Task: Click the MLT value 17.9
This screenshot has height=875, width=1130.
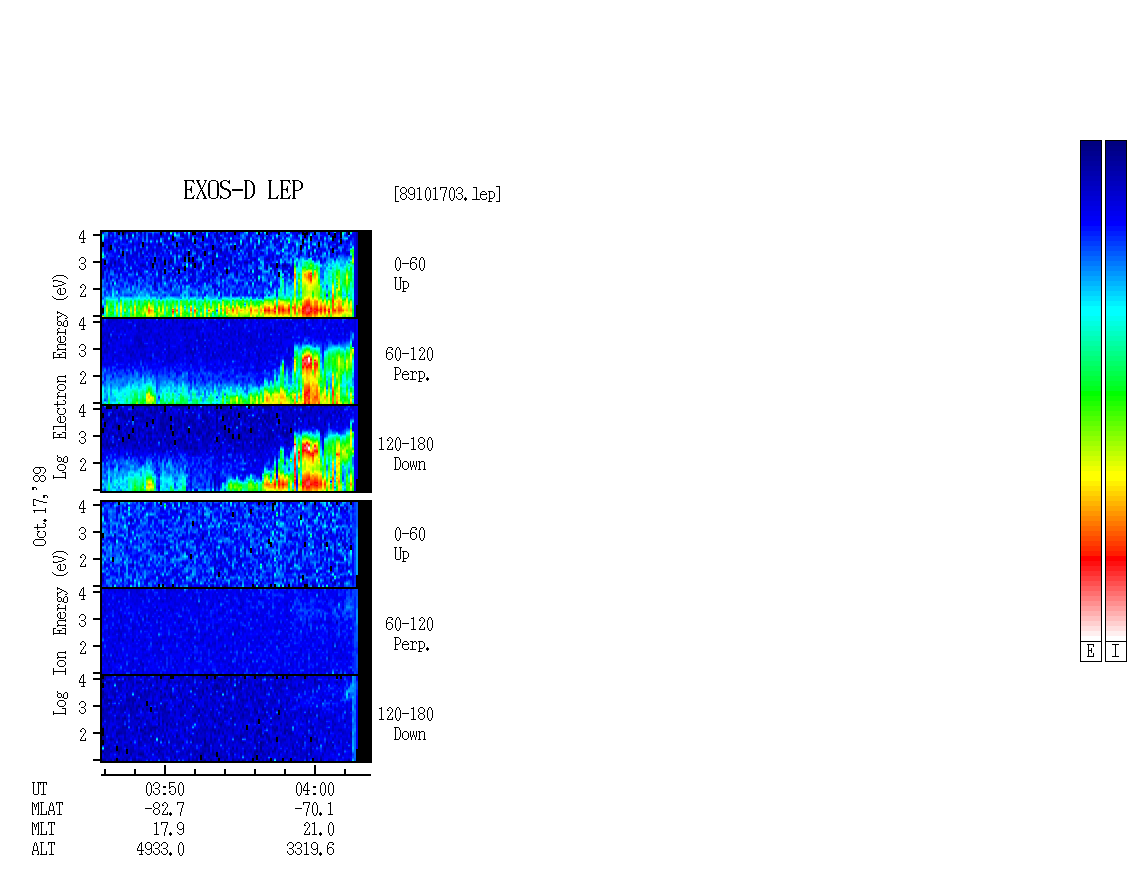Action: pos(169,830)
